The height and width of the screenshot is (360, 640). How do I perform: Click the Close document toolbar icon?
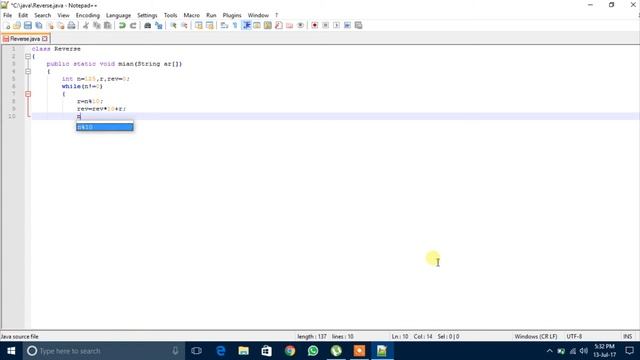click(50, 25)
